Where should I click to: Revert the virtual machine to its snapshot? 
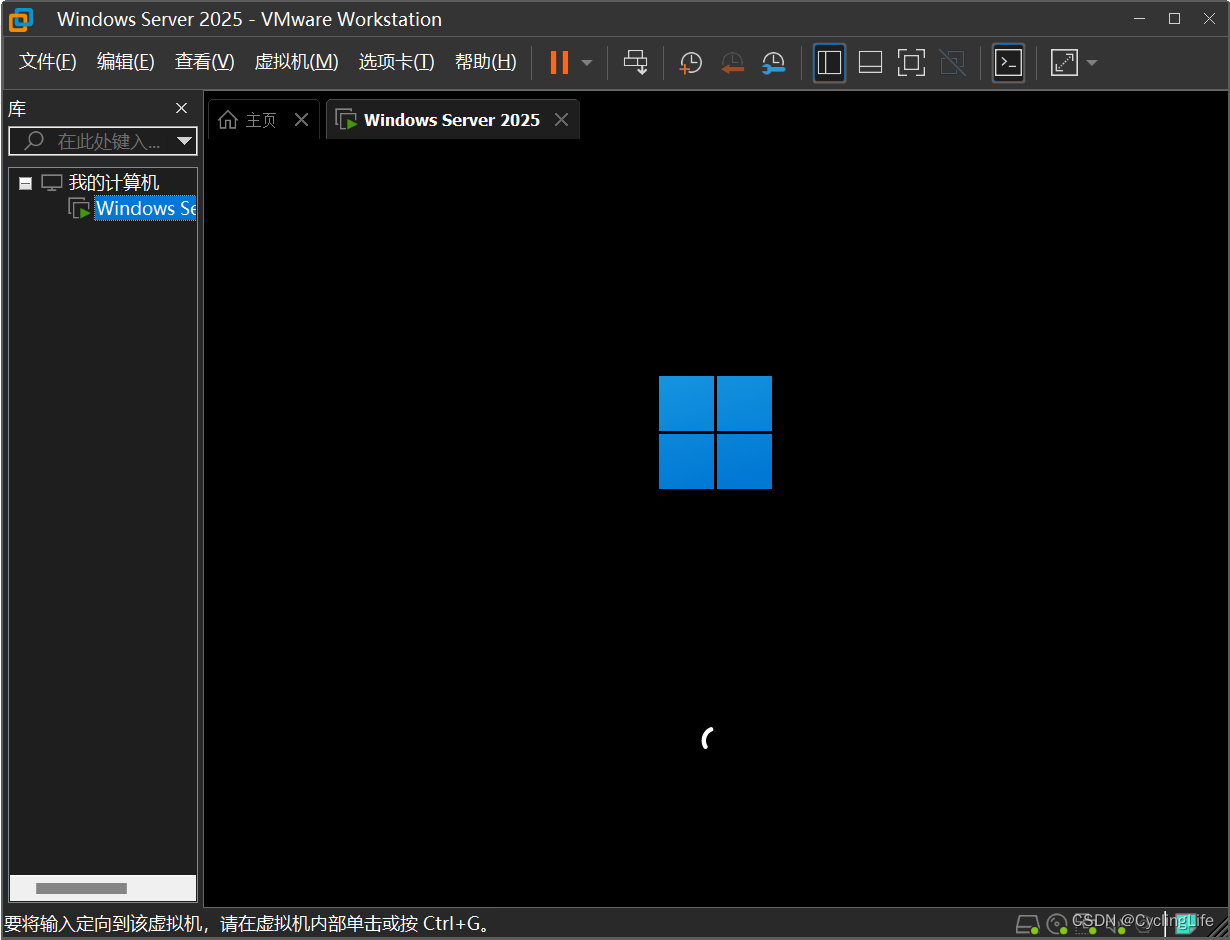point(732,63)
